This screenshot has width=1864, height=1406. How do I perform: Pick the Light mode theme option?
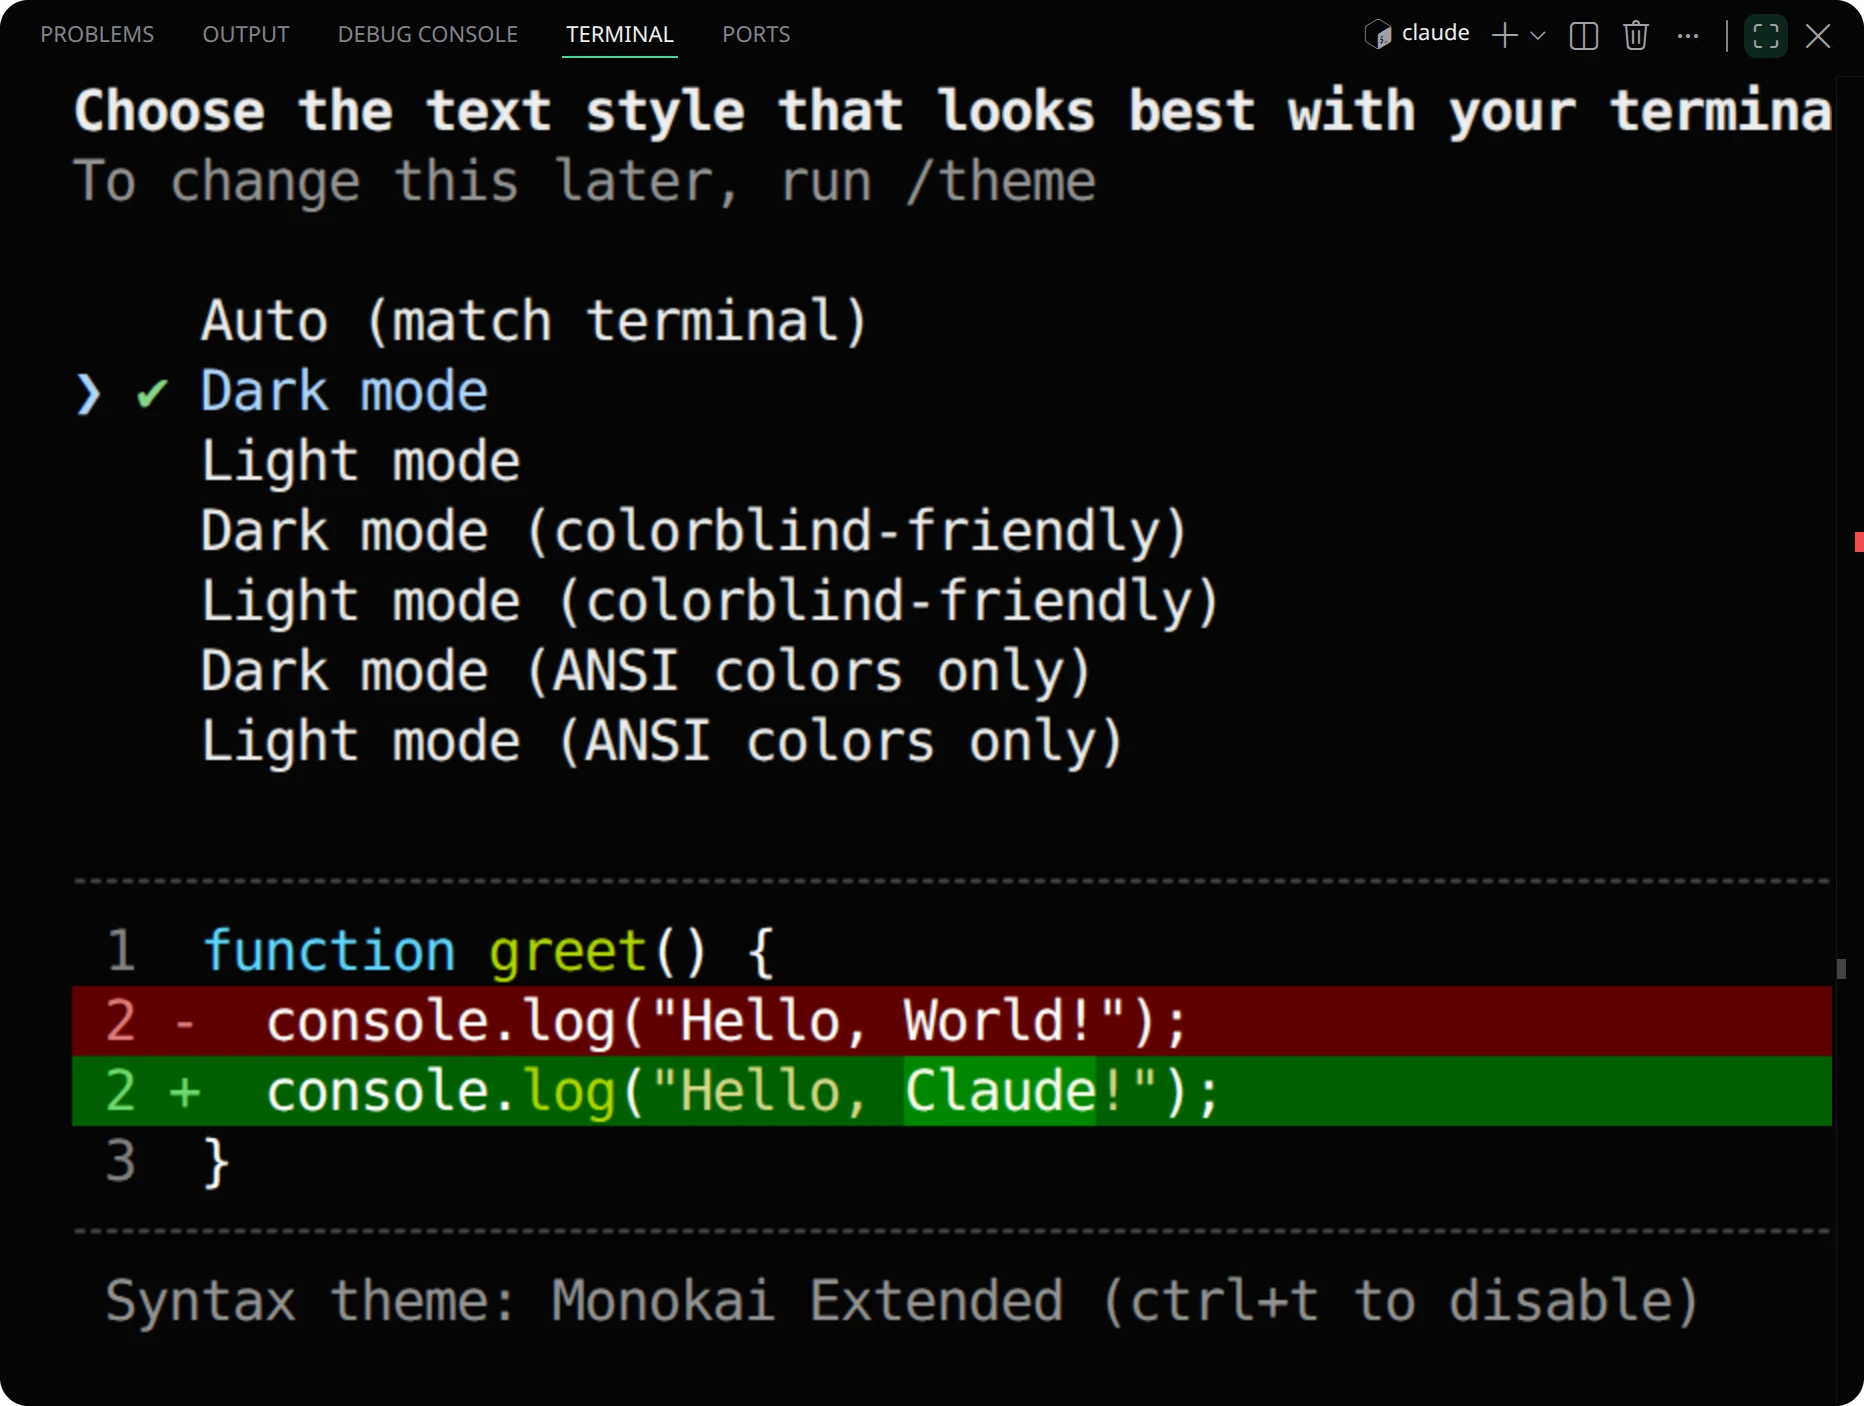360,461
